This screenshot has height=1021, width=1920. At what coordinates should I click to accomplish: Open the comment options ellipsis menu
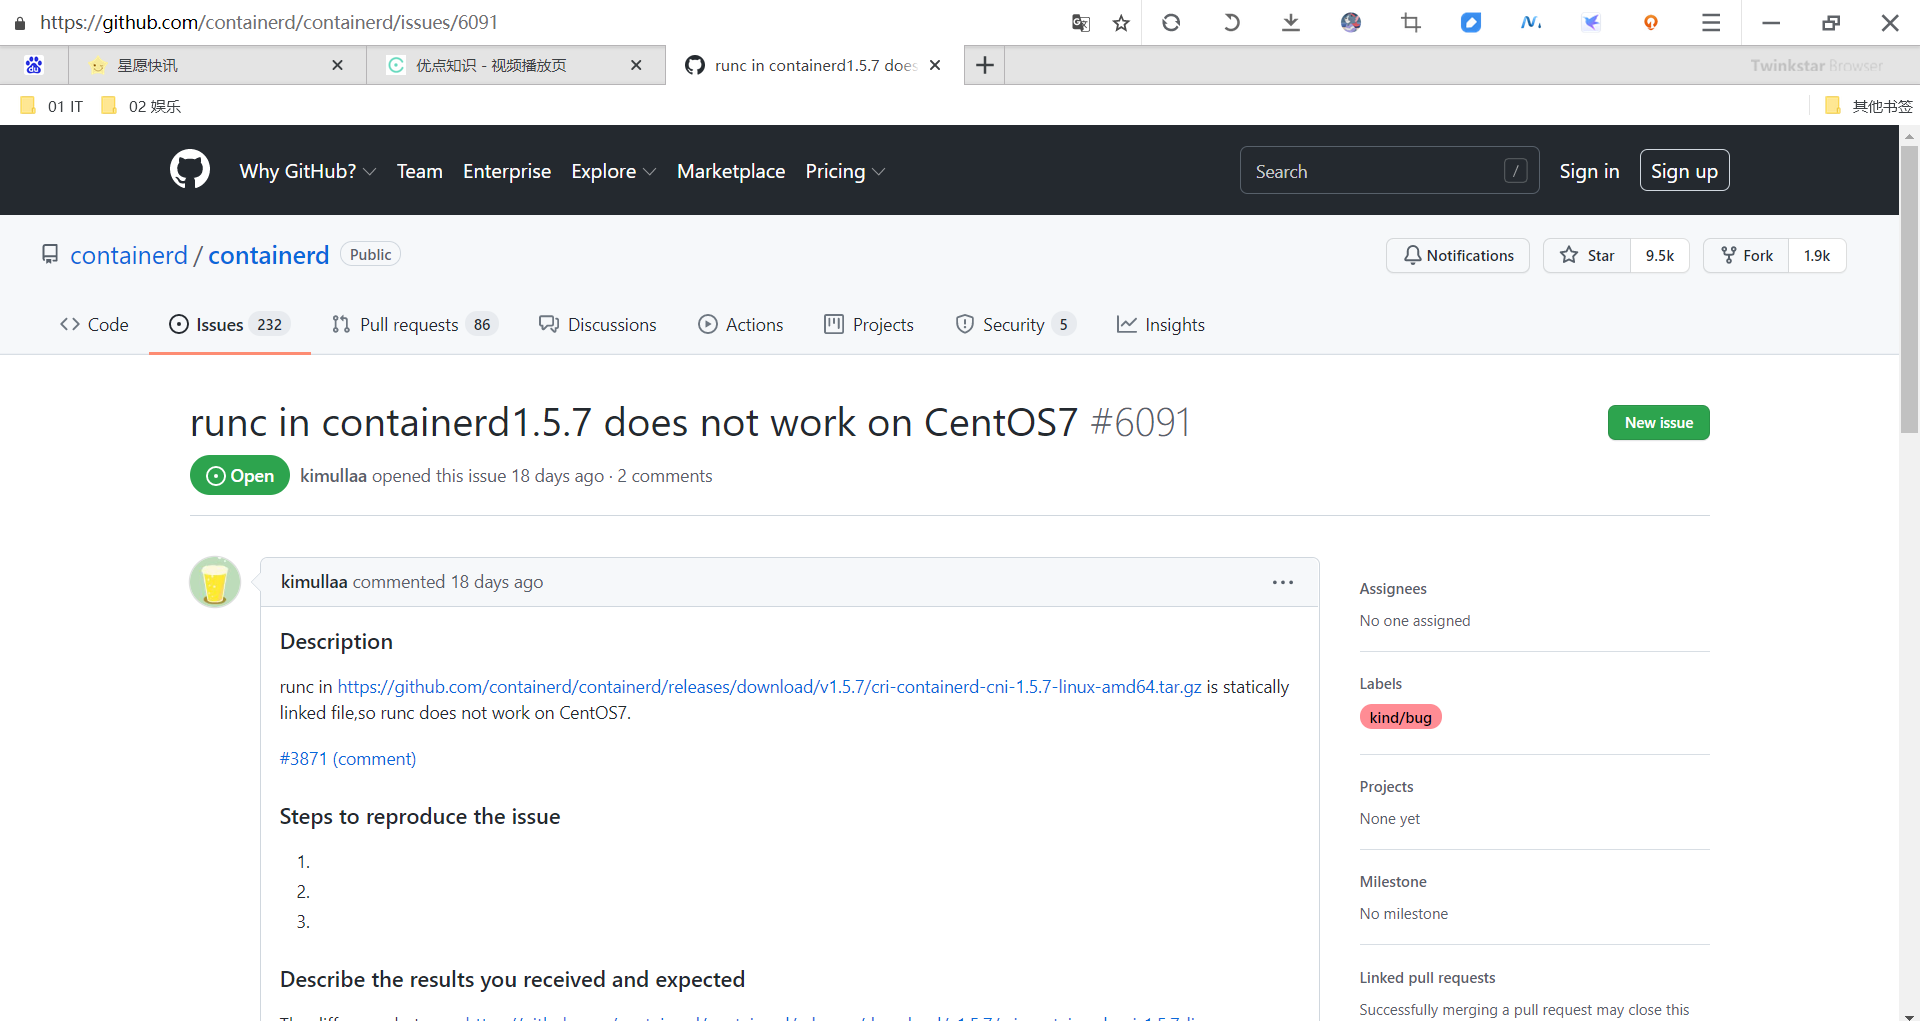click(x=1283, y=582)
